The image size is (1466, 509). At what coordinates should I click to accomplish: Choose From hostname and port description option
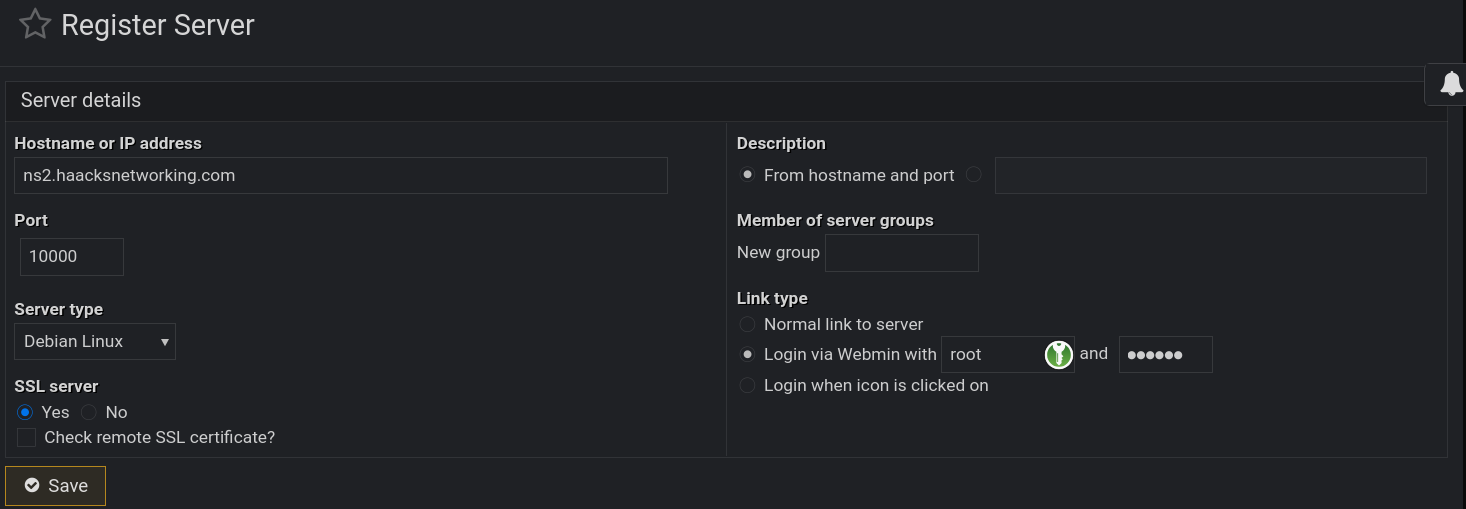pos(747,175)
